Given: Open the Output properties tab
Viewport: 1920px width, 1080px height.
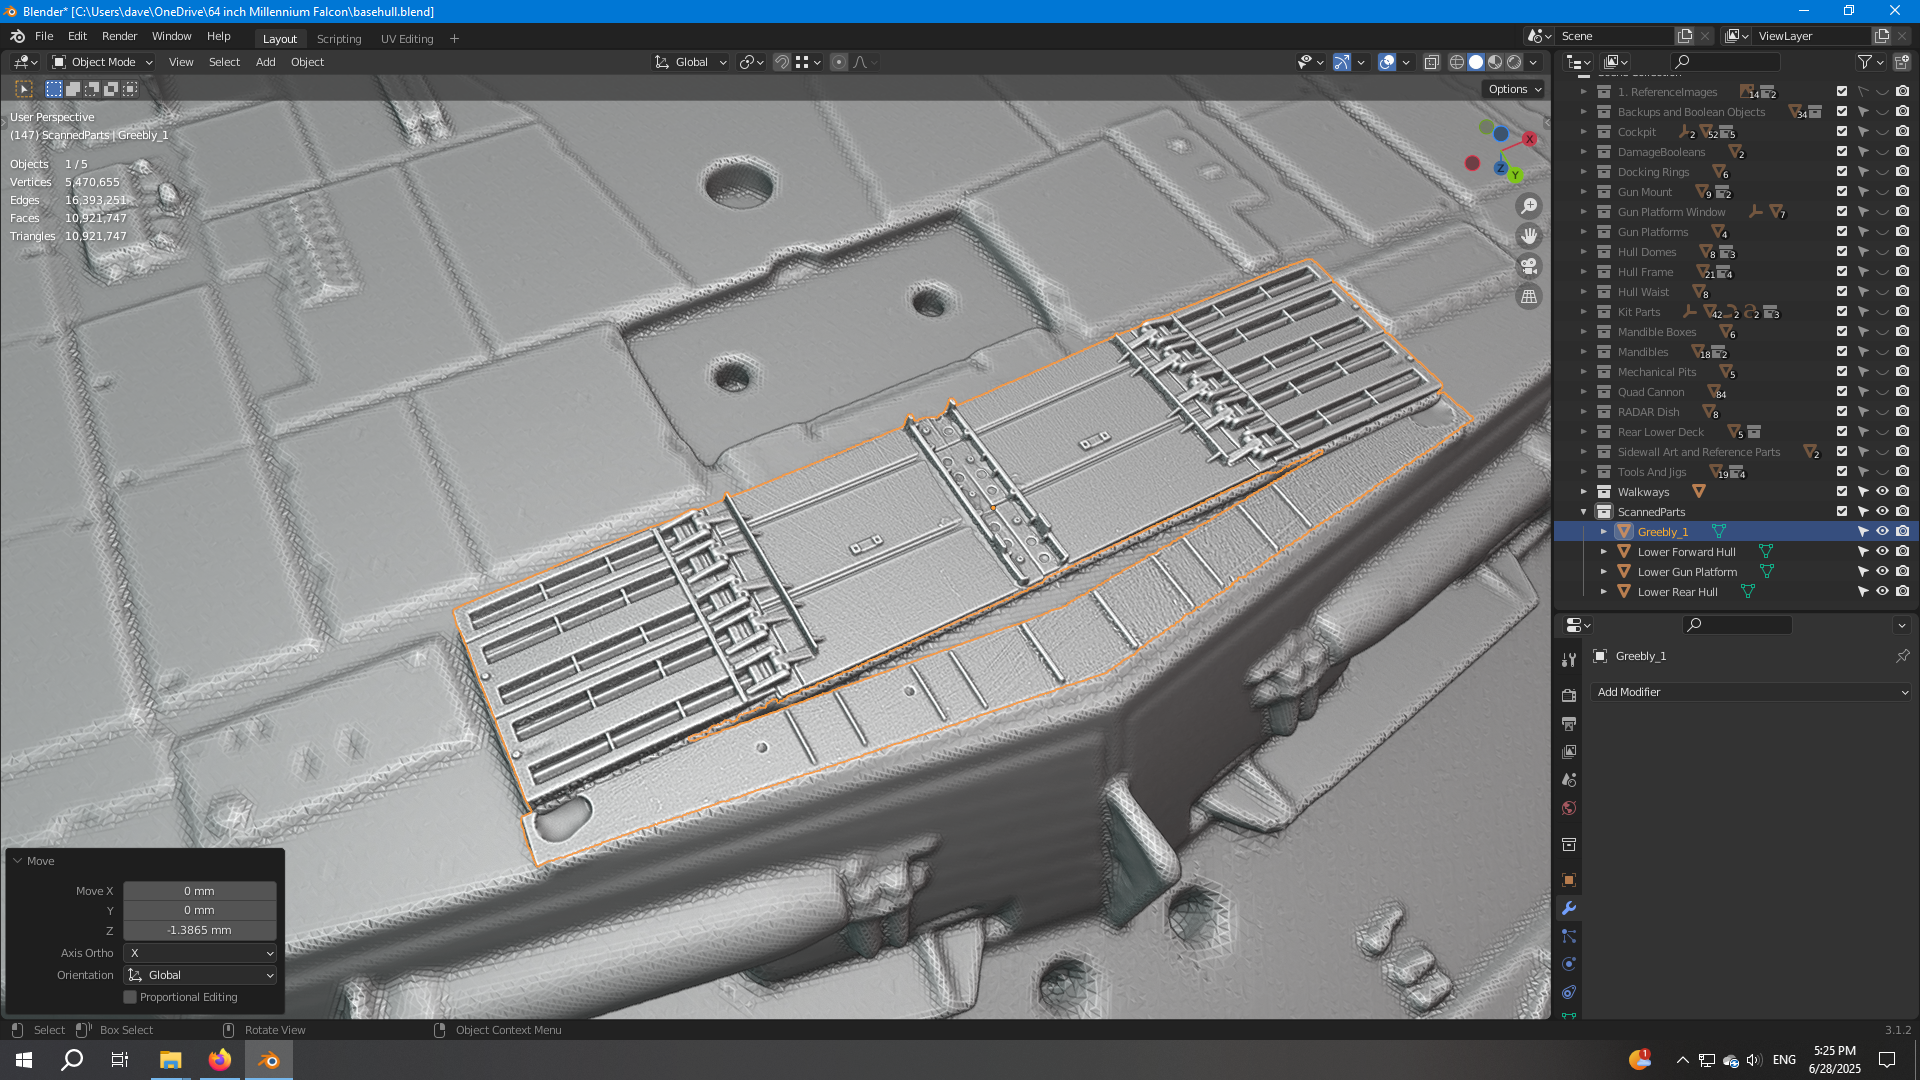Looking at the screenshot, I should (1569, 723).
